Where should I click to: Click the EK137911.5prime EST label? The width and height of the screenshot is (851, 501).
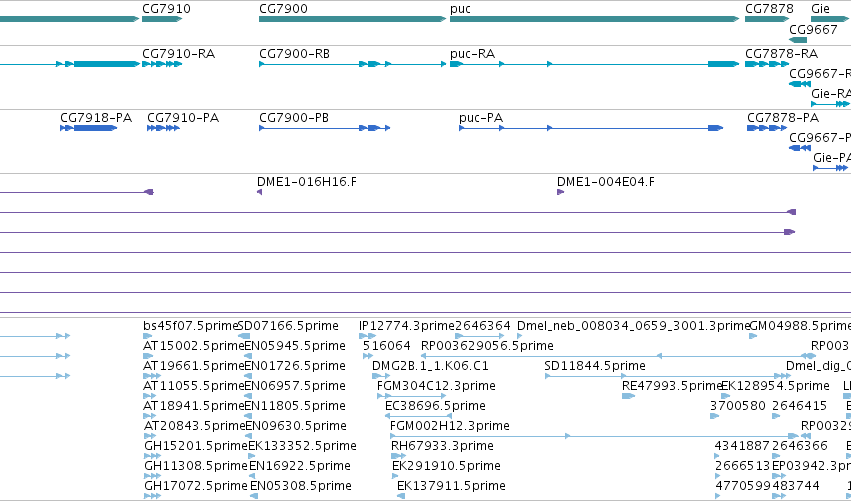[x=452, y=486]
